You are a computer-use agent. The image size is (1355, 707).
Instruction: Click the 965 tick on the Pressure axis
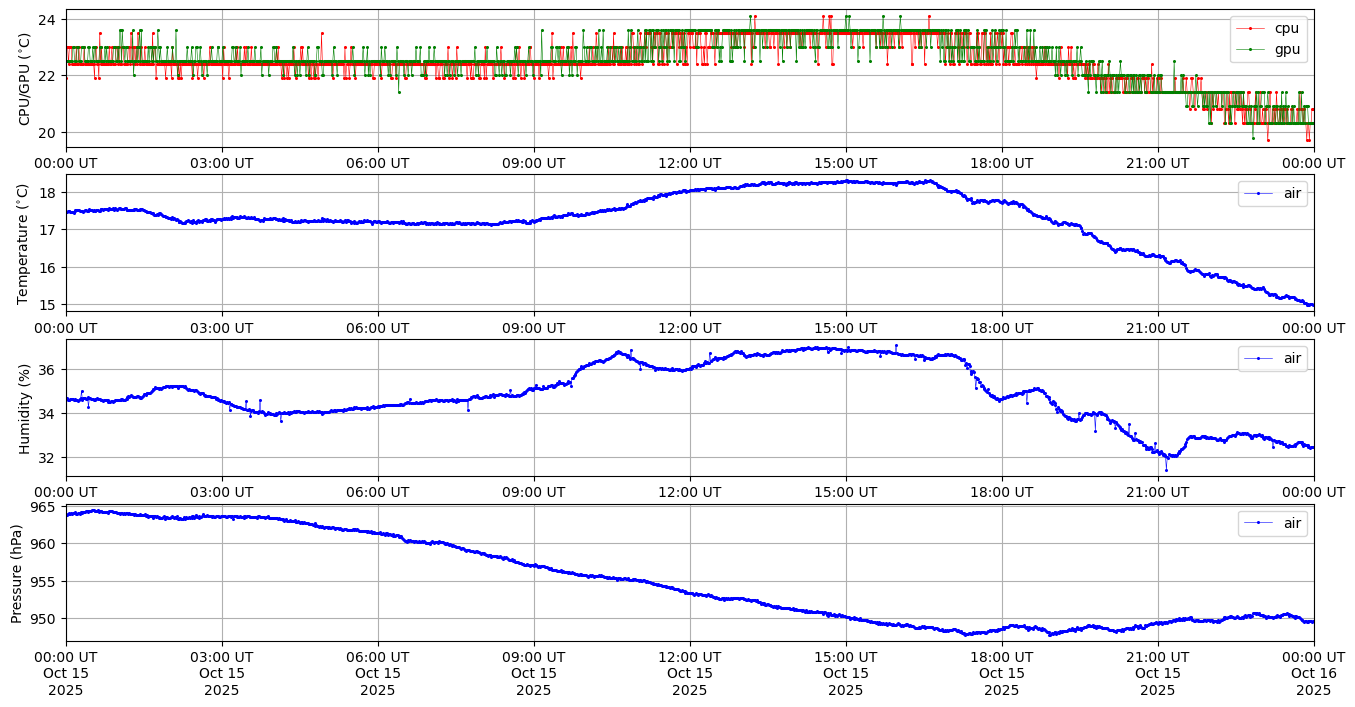[45, 507]
